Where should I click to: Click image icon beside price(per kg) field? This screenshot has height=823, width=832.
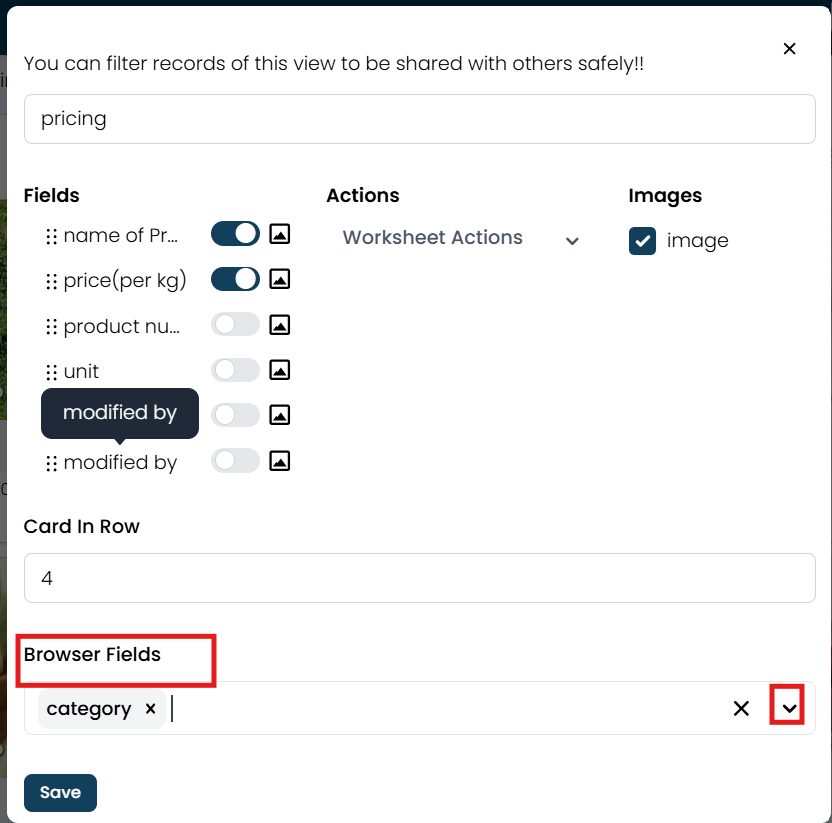point(279,279)
